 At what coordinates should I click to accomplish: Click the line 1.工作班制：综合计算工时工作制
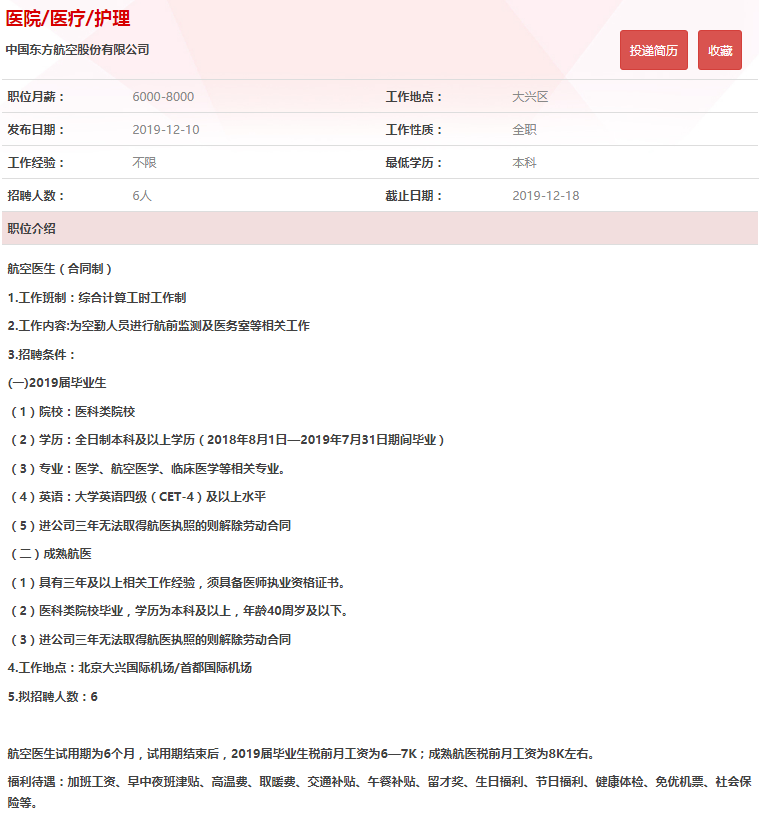(x=97, y=298)
